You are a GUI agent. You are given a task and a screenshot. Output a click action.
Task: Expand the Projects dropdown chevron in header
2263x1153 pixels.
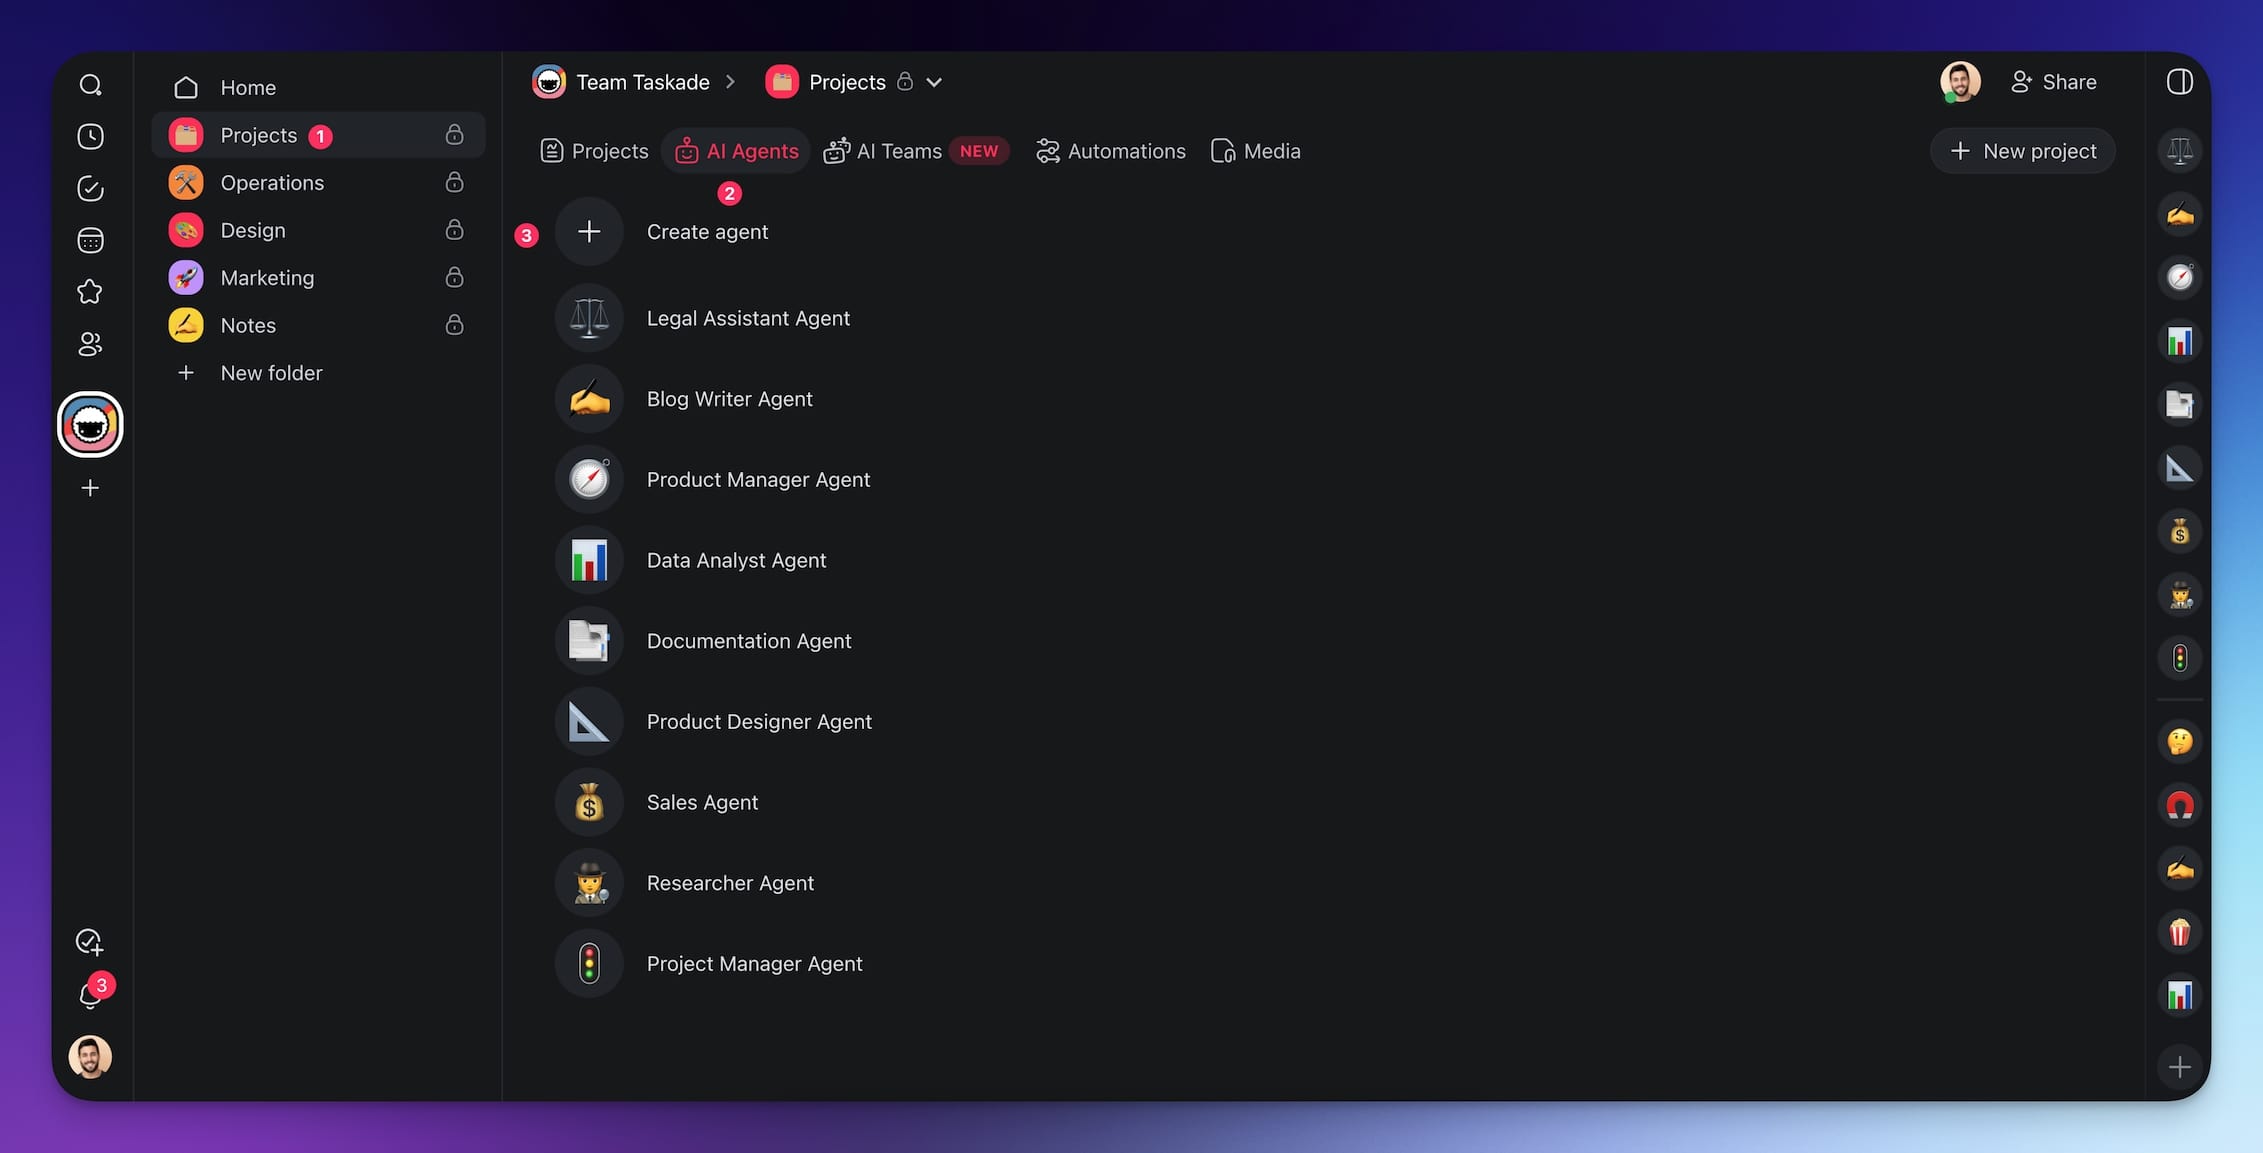pos(934,82)
